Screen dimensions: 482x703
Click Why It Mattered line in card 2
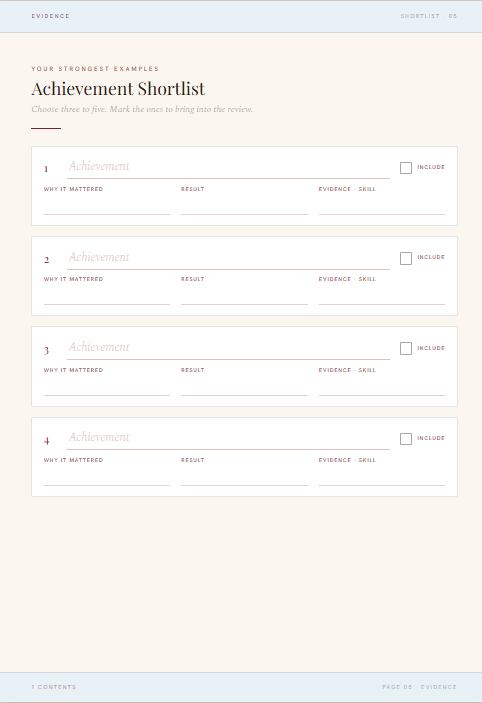(107, 296)
